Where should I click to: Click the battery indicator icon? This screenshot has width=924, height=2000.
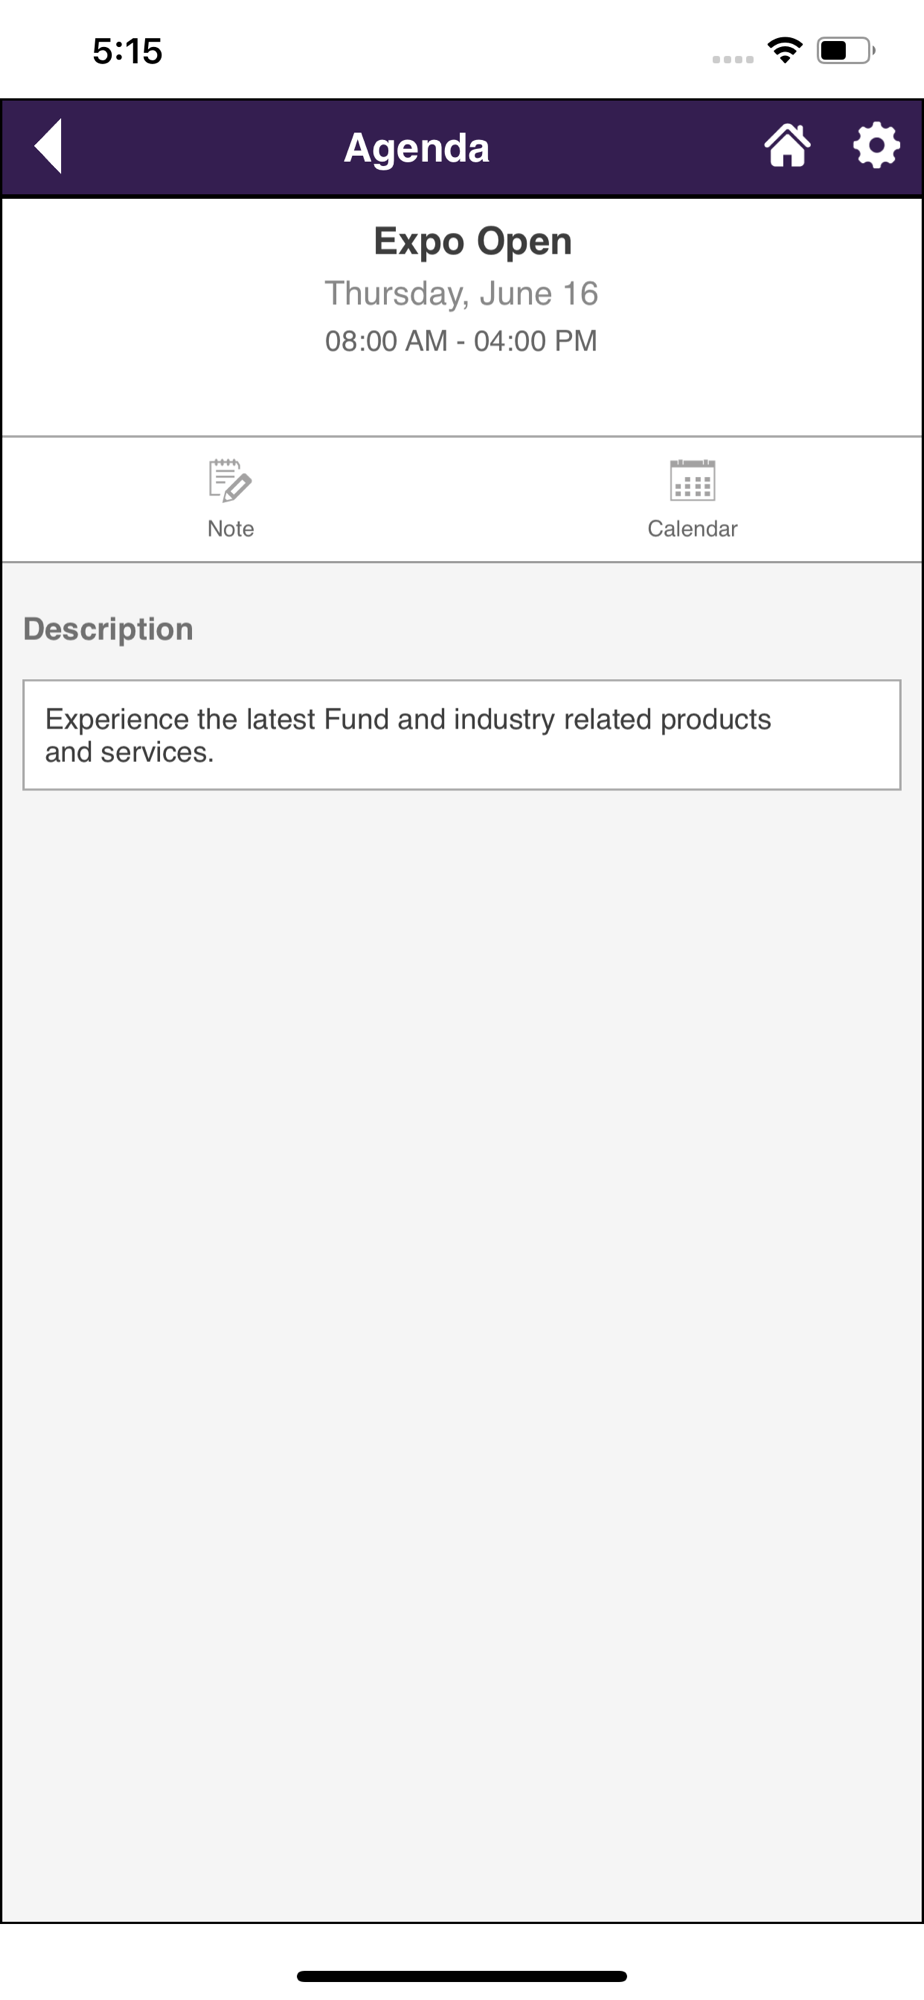845,50
